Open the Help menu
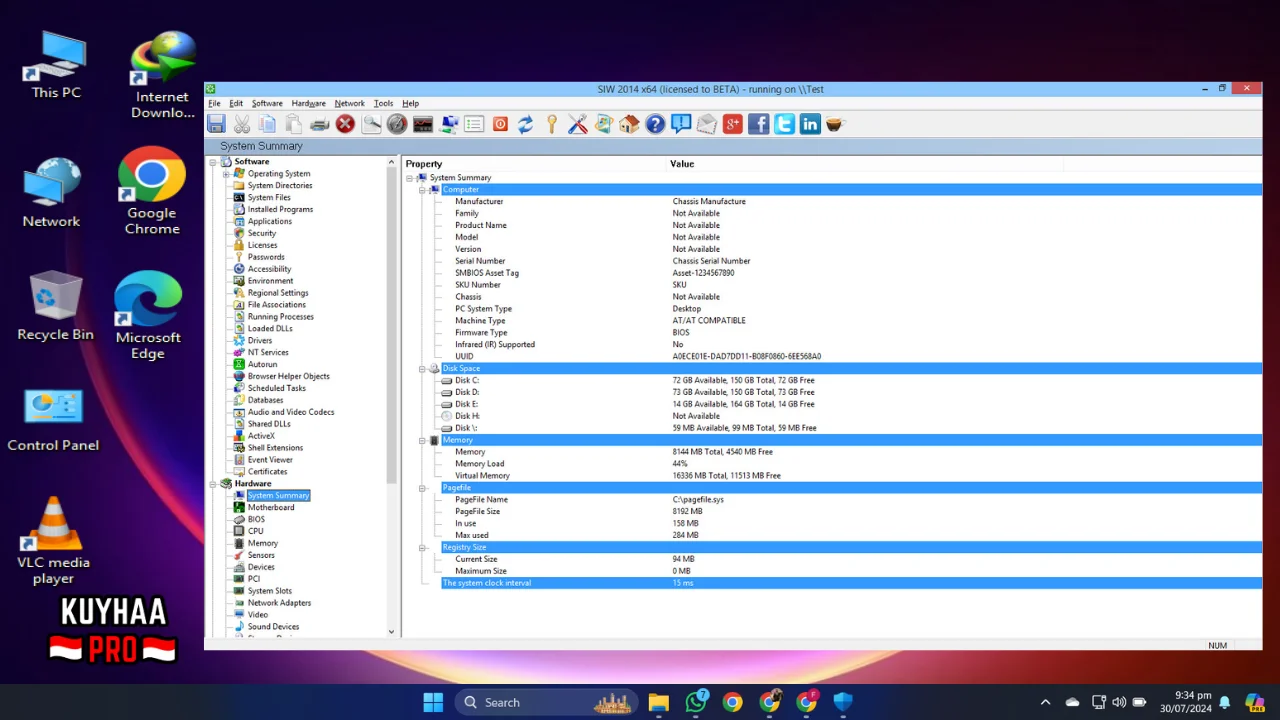Image resolution: width=1280 pixels, height=720 pixels. tap(410, 103)
